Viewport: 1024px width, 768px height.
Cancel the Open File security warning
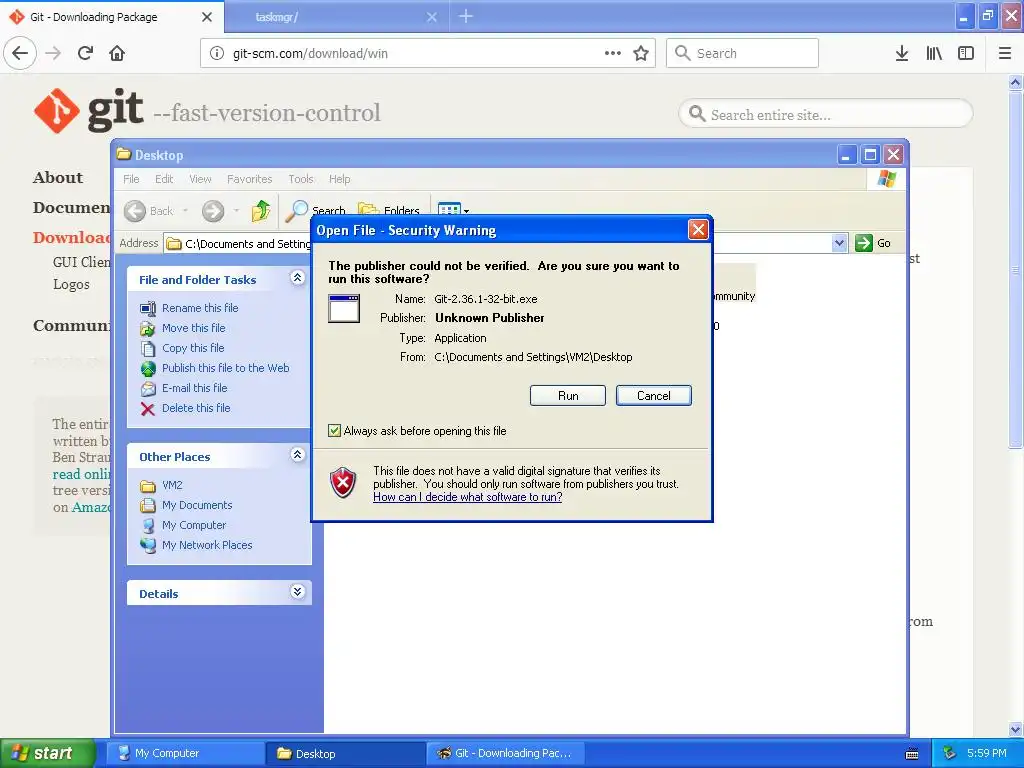(653, 396)
